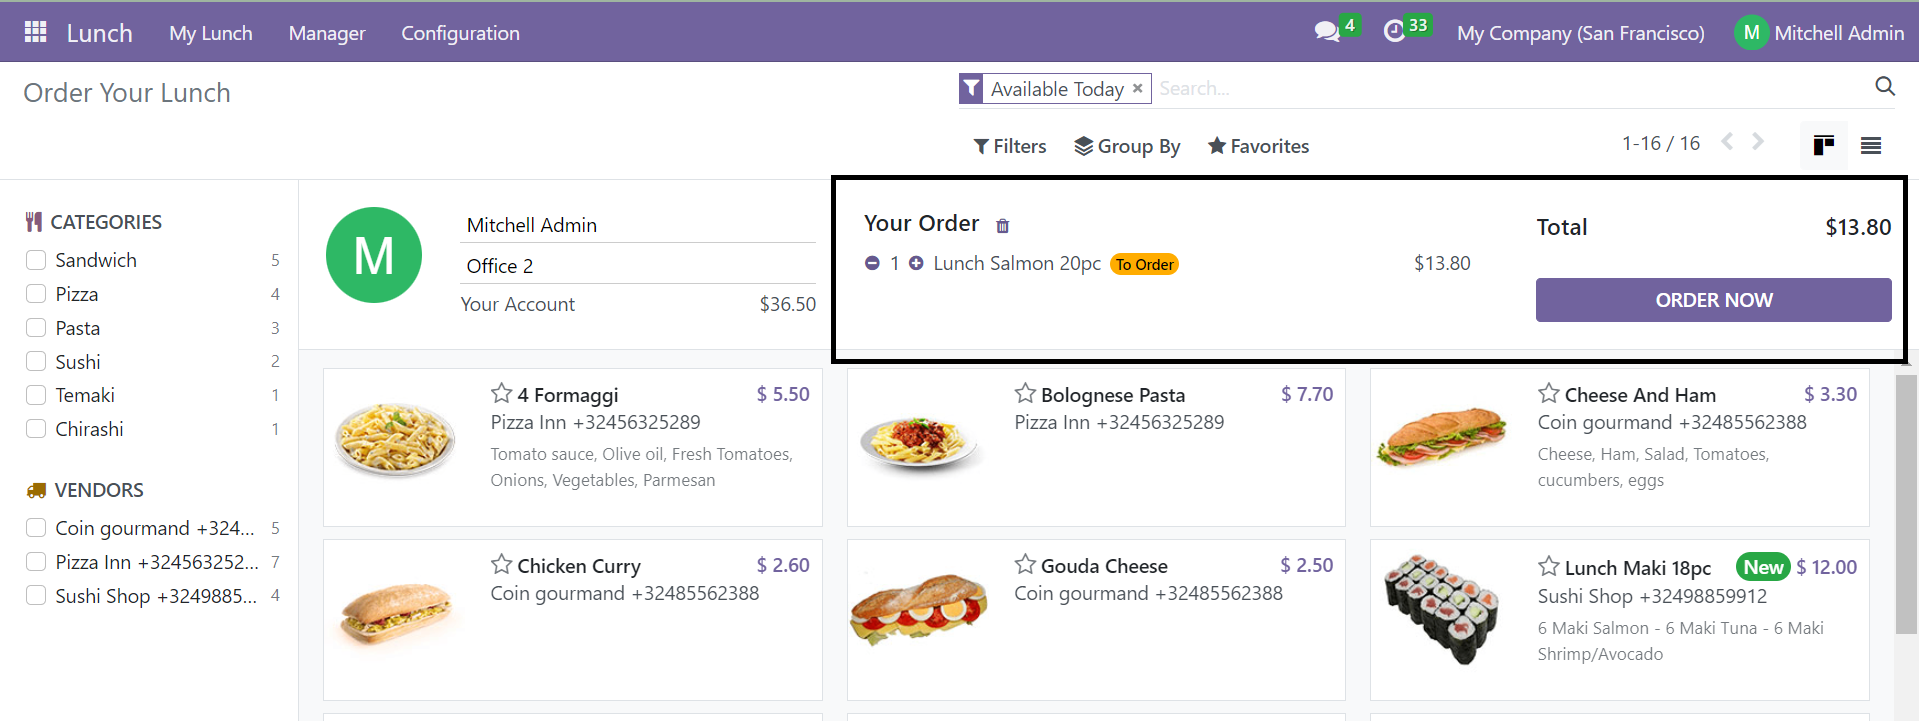Image resolution: width=1919 pixels, height=721 pixels.
Task: Open the apps grid menu icon
Action: tap(36, 32)
